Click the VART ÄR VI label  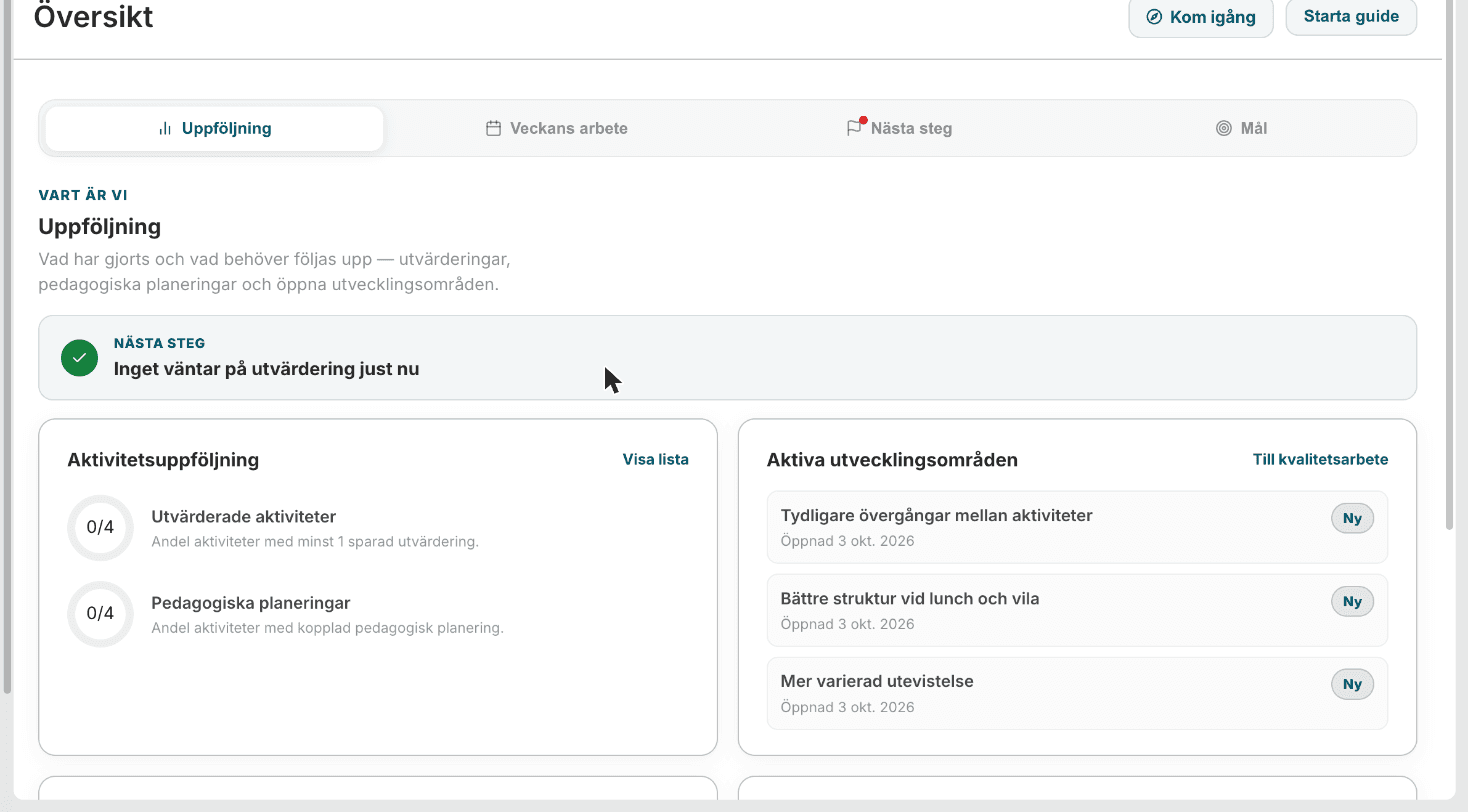click(83, 195)
